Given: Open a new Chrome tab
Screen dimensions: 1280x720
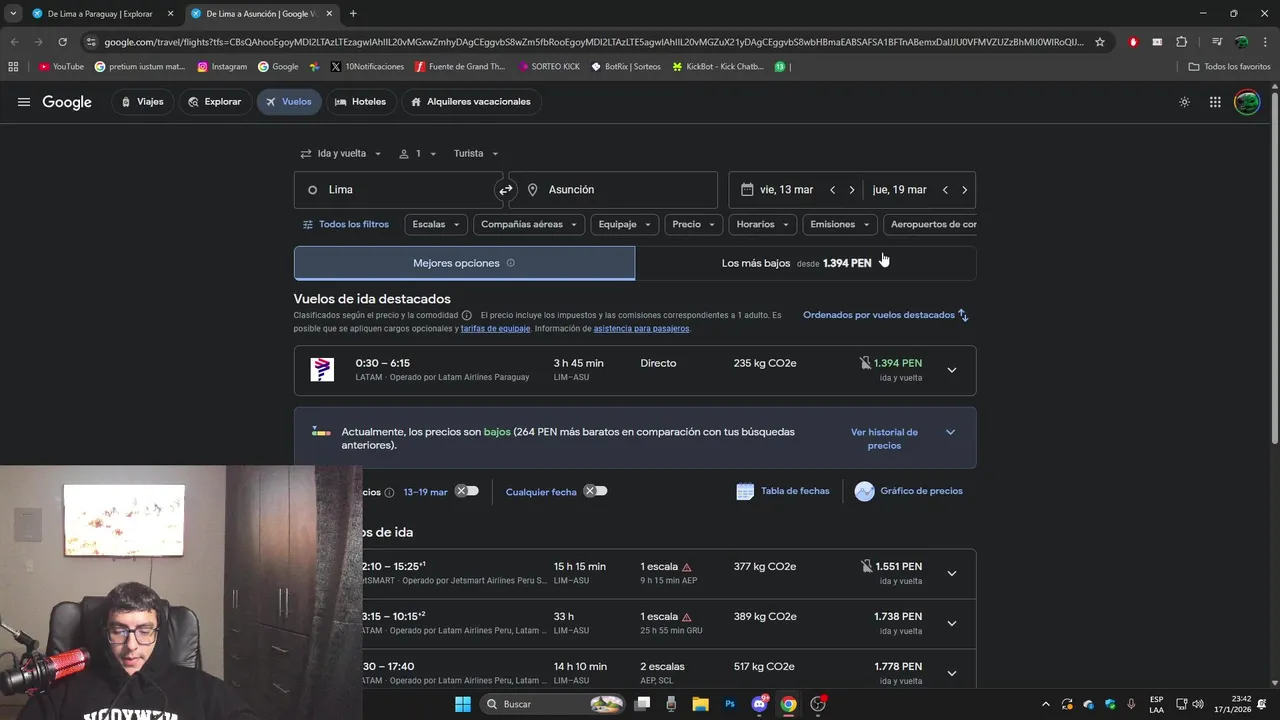Looking at the screenshot, I should pos(353,14).
